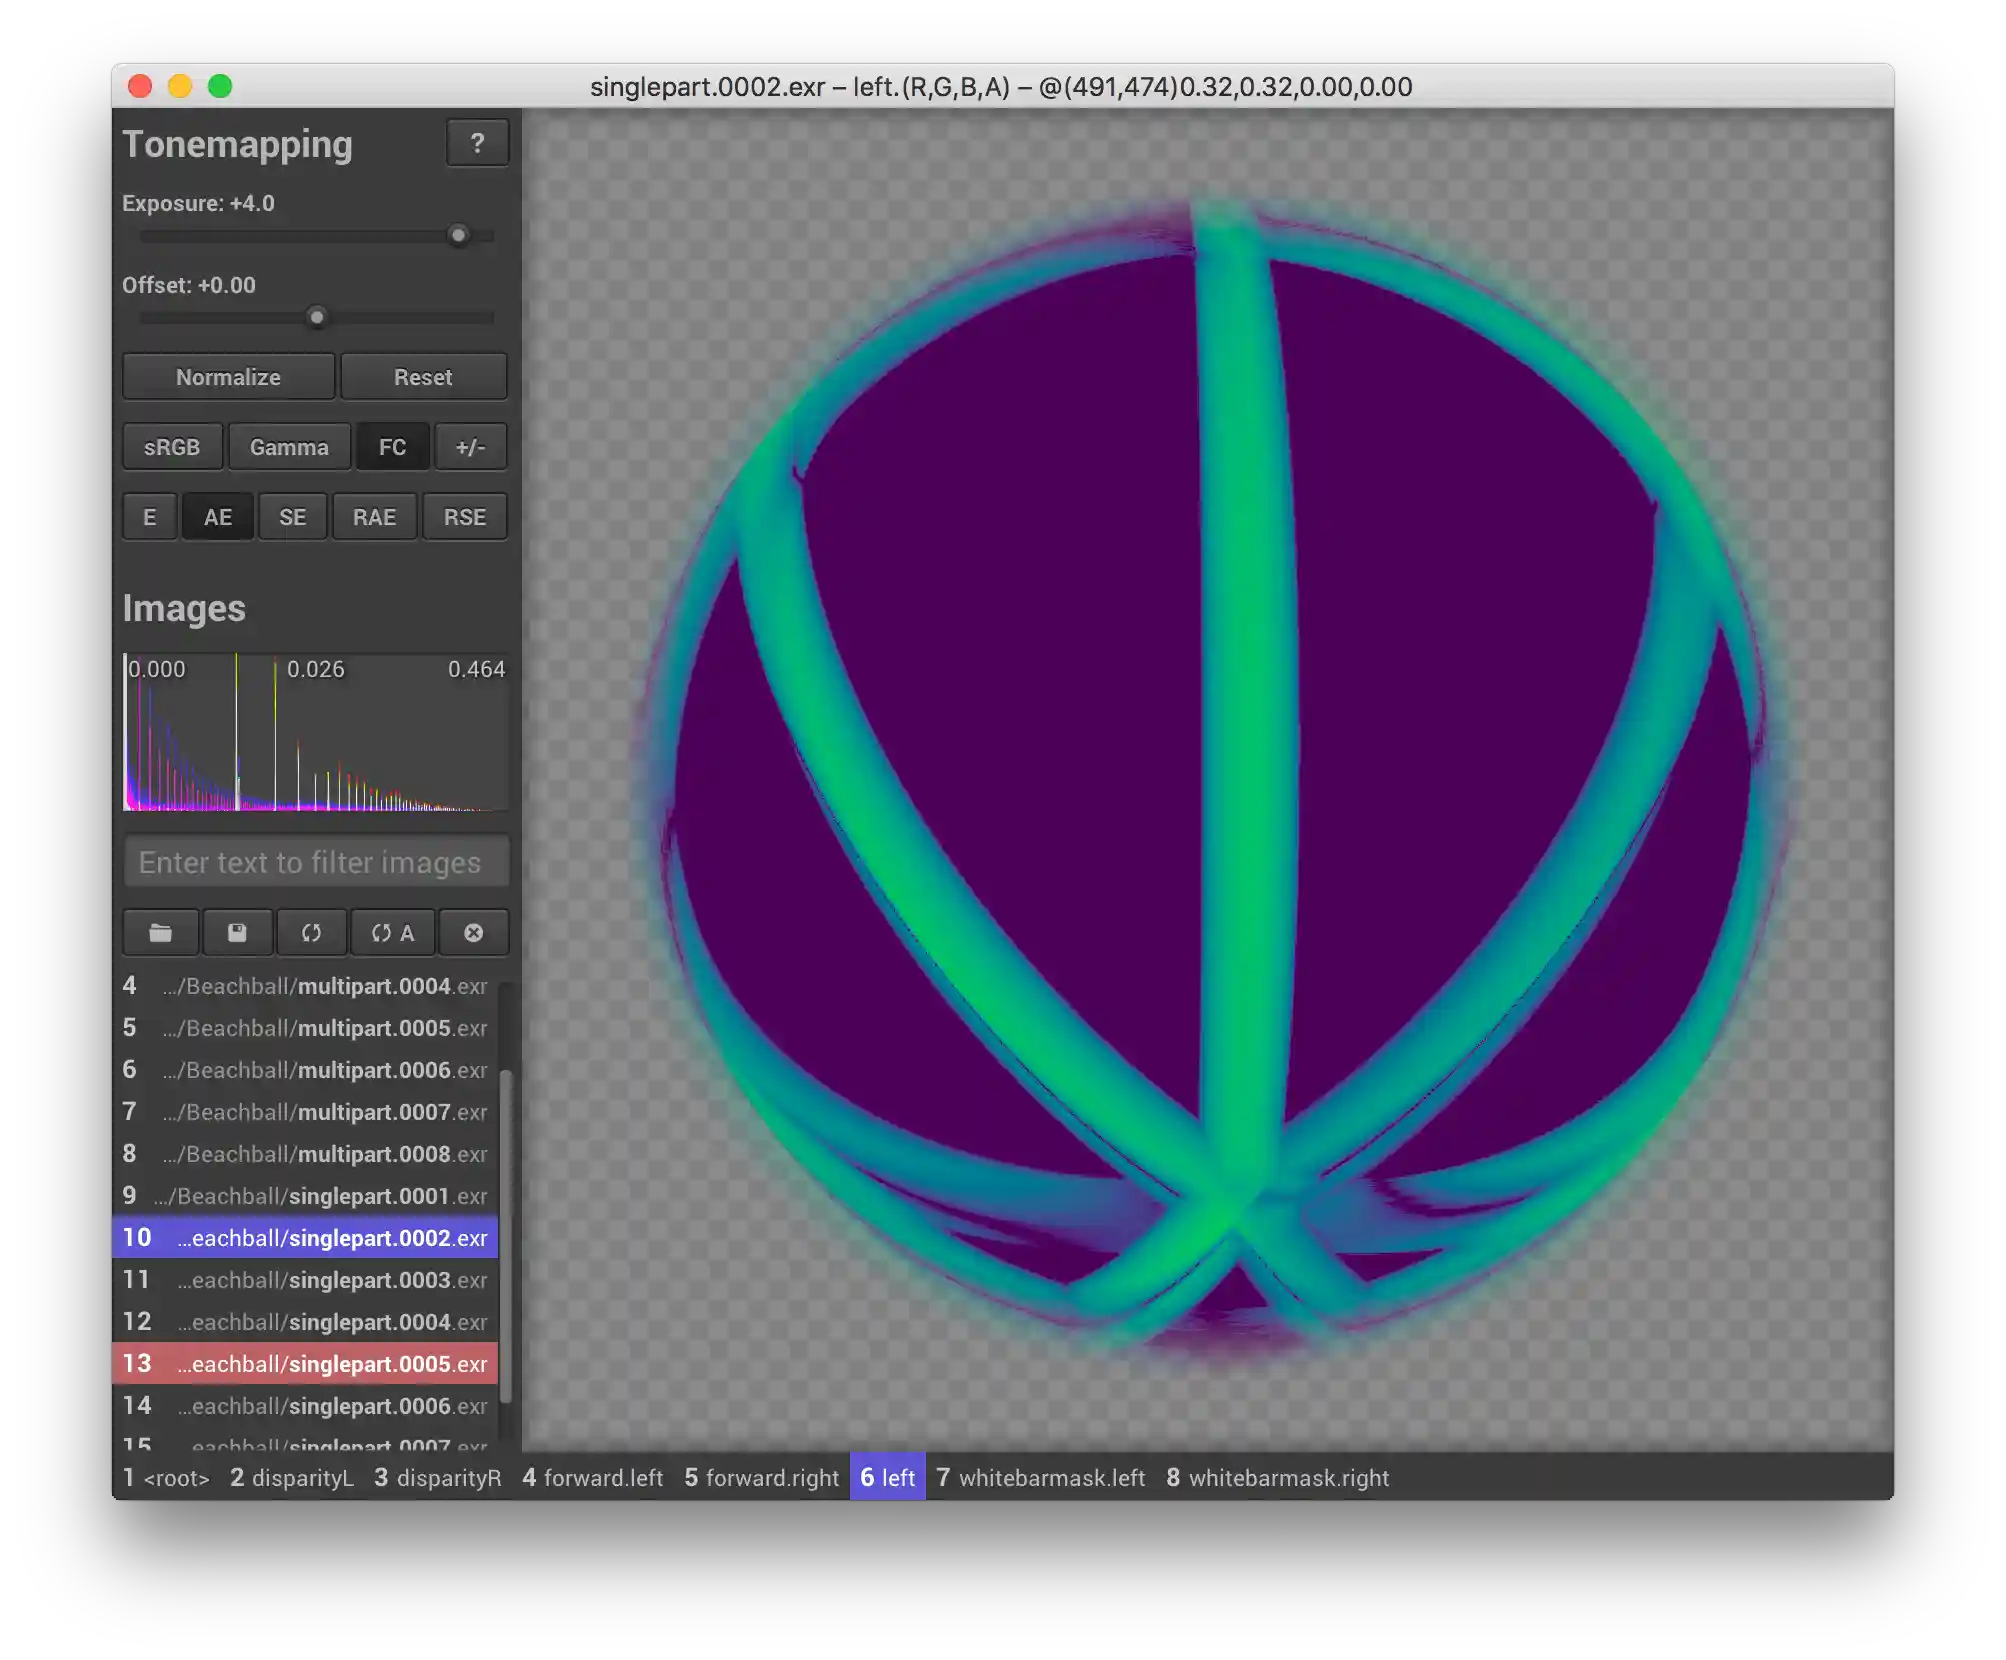Switch to the RSE error metric

pos(464,517)
